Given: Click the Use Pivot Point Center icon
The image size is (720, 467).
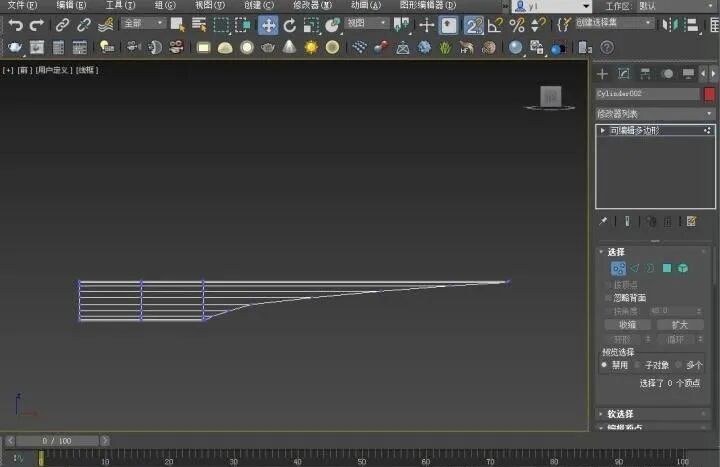Looking at the screenshot, I should [x=401, y=25].
